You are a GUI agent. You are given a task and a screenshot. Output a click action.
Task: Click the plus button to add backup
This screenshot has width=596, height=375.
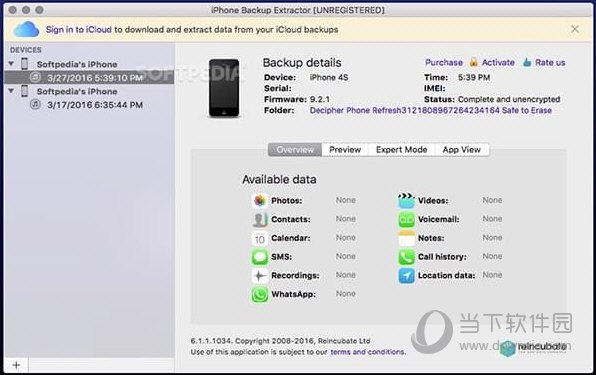tap(16, 365)
